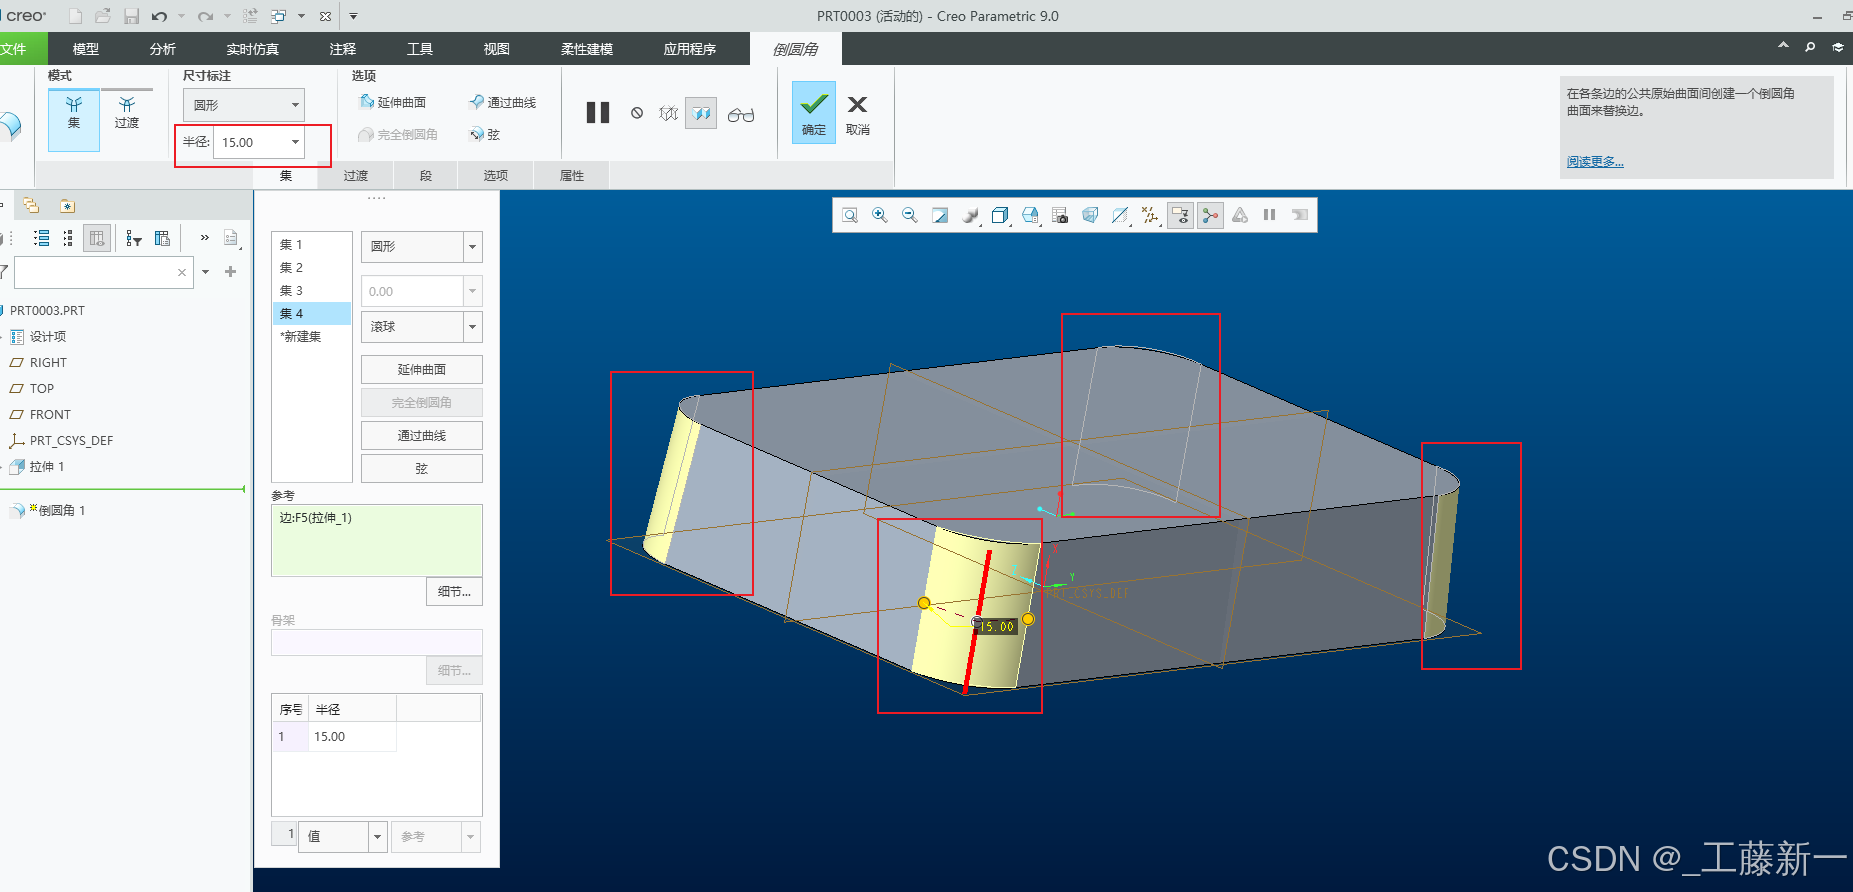1853x892 pixels.
Task: Click the 延伸曲面 button in sets panel
Action: tap(422, 369)
